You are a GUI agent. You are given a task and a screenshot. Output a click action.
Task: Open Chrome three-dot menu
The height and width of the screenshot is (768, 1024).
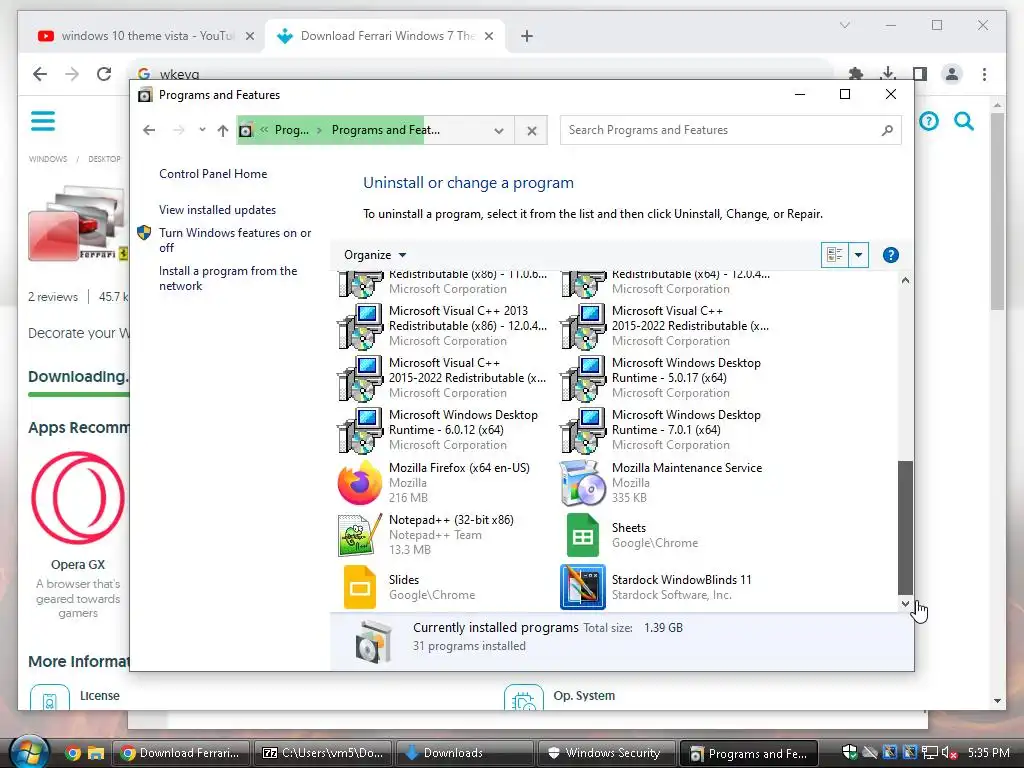(984, 74)
